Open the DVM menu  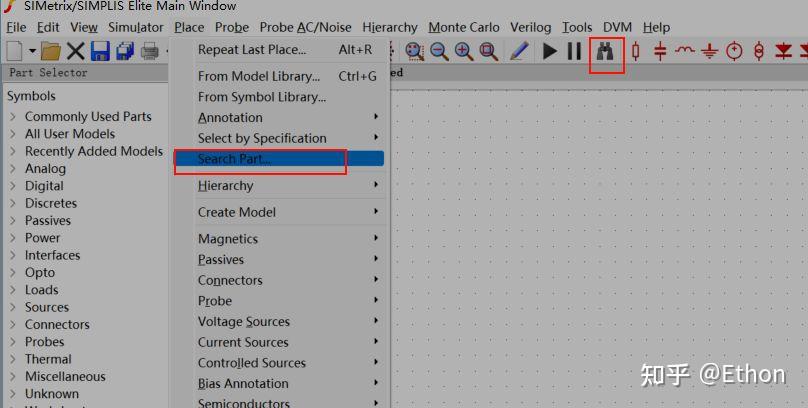[617, 27]
